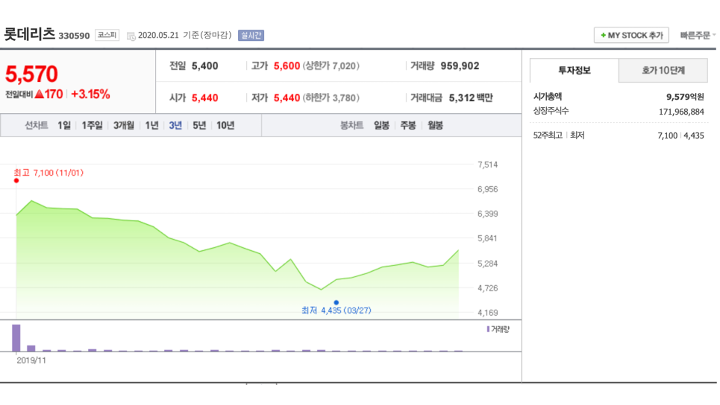The height and width of the screenshot is (405, 720).
Task: Select the 1주일 line chart period
Action: click(92, 125)
